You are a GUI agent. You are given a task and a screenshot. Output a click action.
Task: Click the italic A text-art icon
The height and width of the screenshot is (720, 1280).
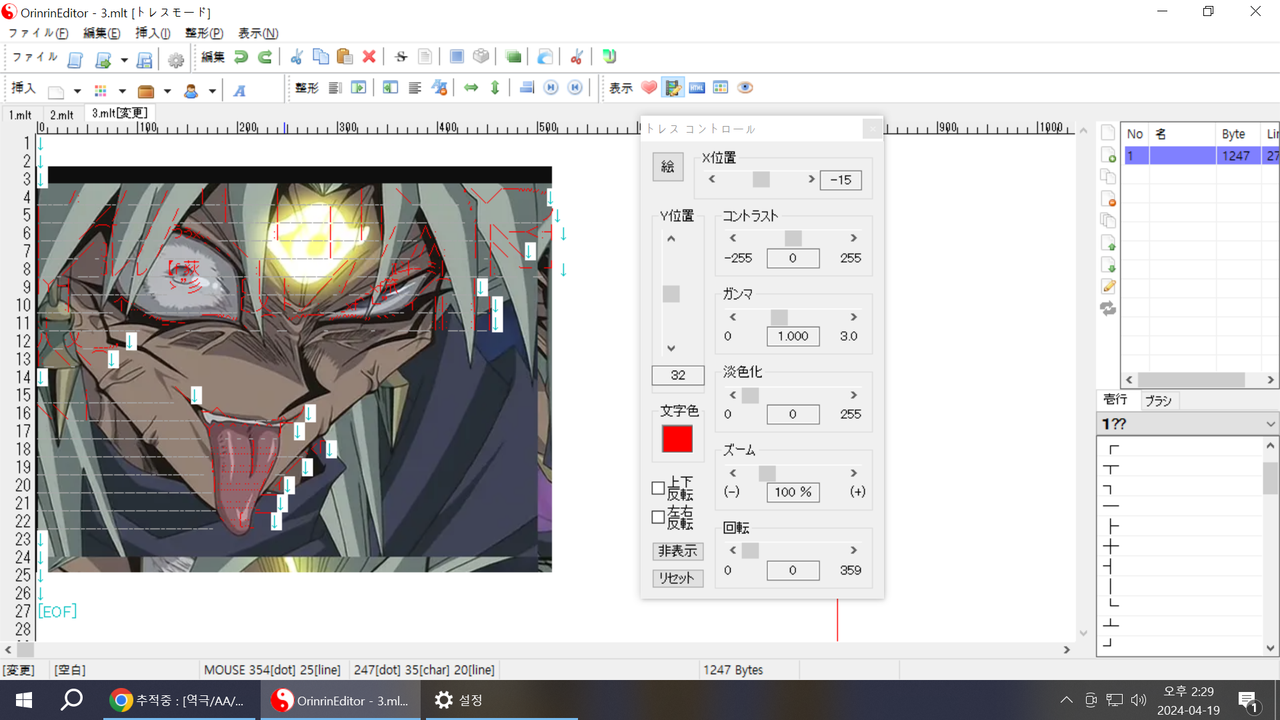(x=240, y=90)
